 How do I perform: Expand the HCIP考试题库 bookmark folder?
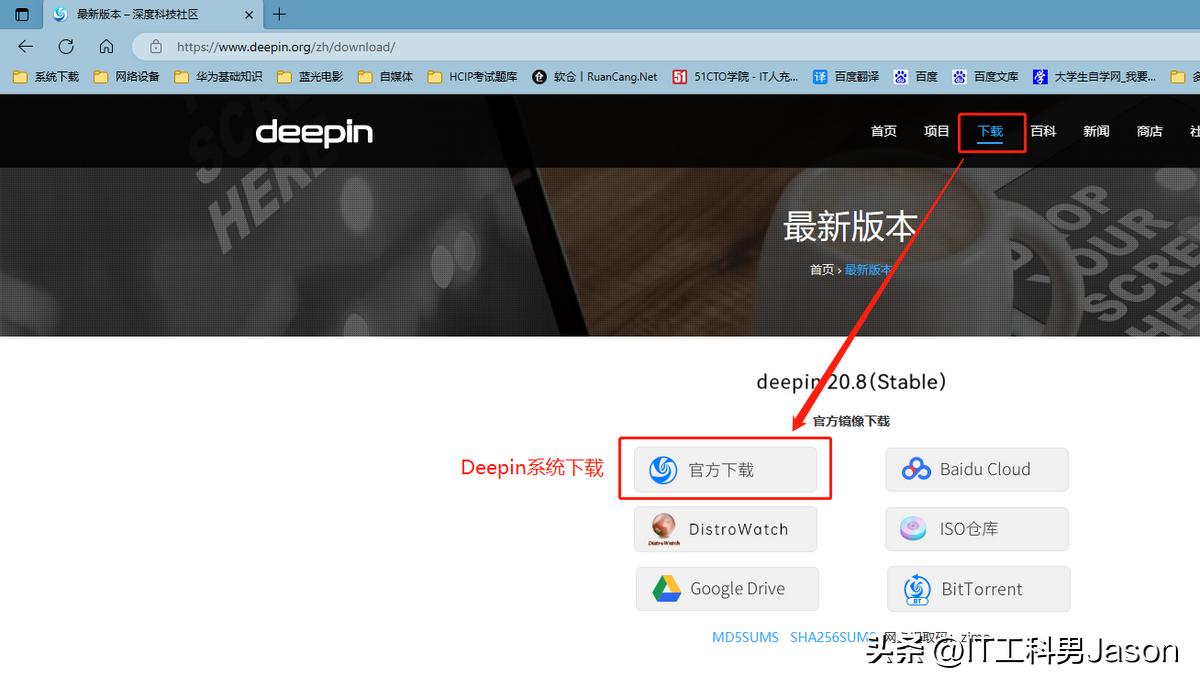point(465,75)
